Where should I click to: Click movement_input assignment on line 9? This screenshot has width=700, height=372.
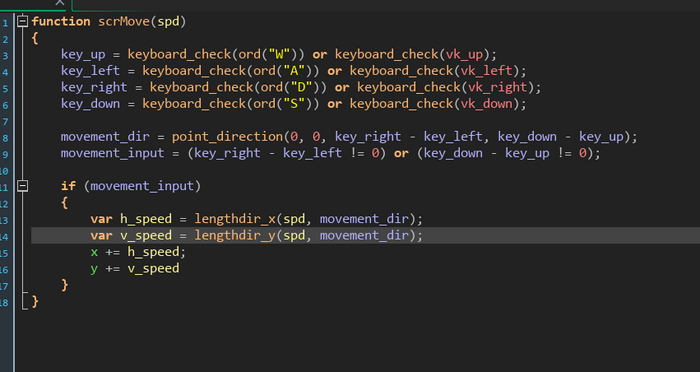112,153
